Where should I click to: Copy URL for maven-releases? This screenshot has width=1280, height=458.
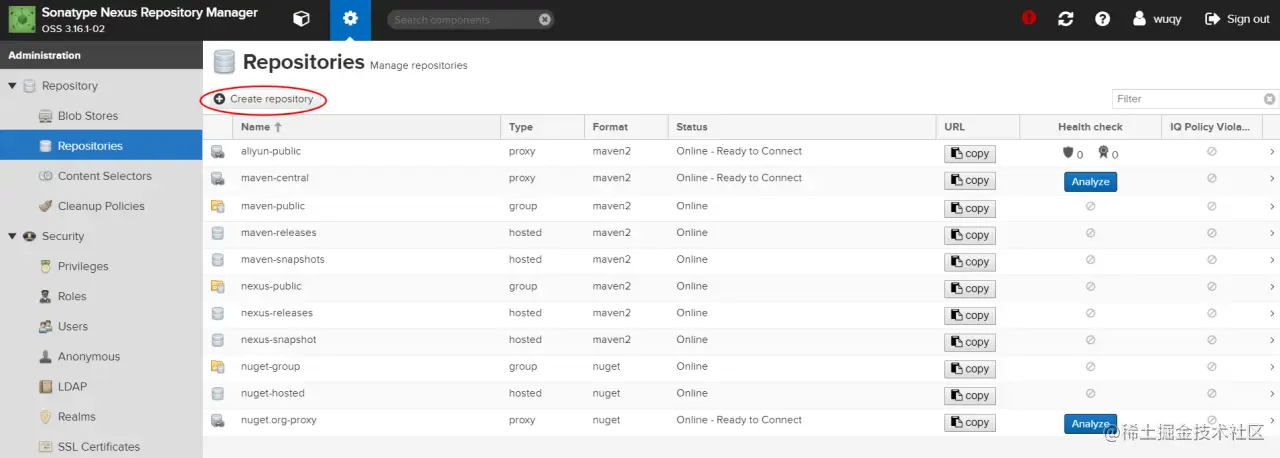(x=970, y=236)
